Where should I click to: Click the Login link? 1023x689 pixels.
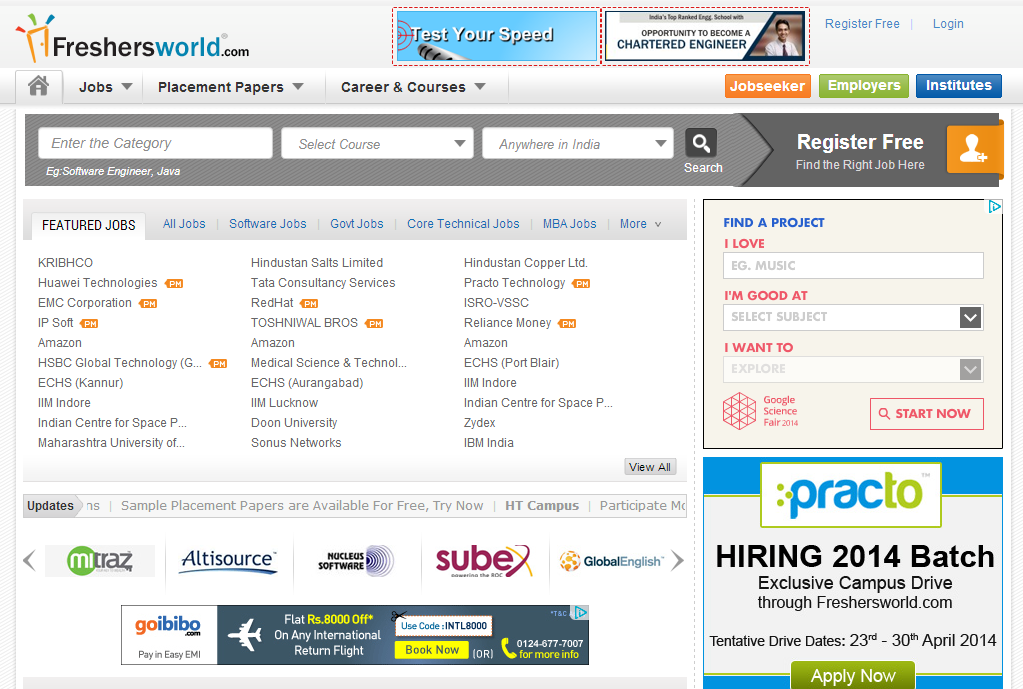click(x=947, y=24)
